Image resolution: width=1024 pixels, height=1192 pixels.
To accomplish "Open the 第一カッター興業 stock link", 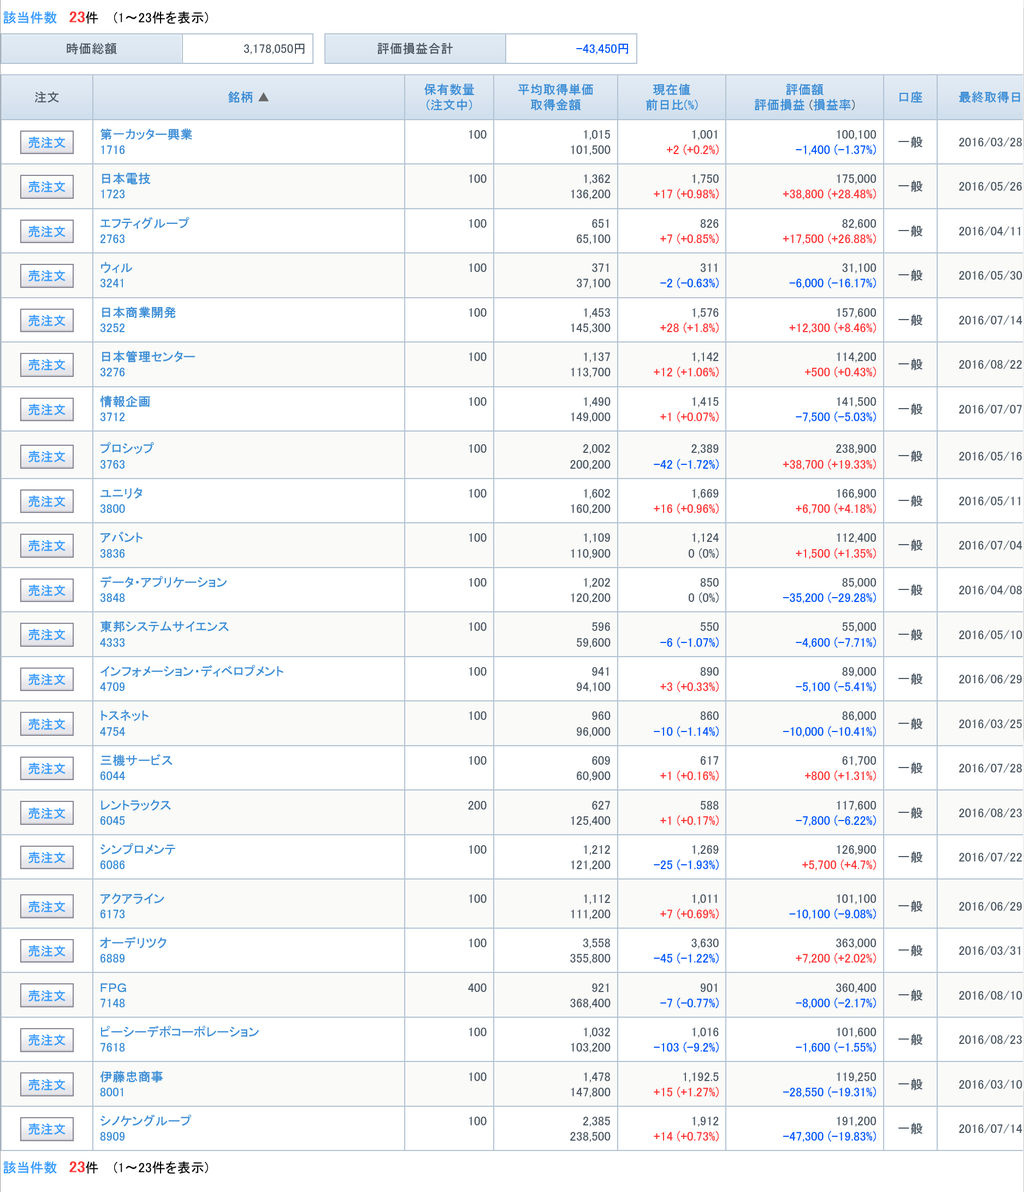I will [x=146, y=135].
